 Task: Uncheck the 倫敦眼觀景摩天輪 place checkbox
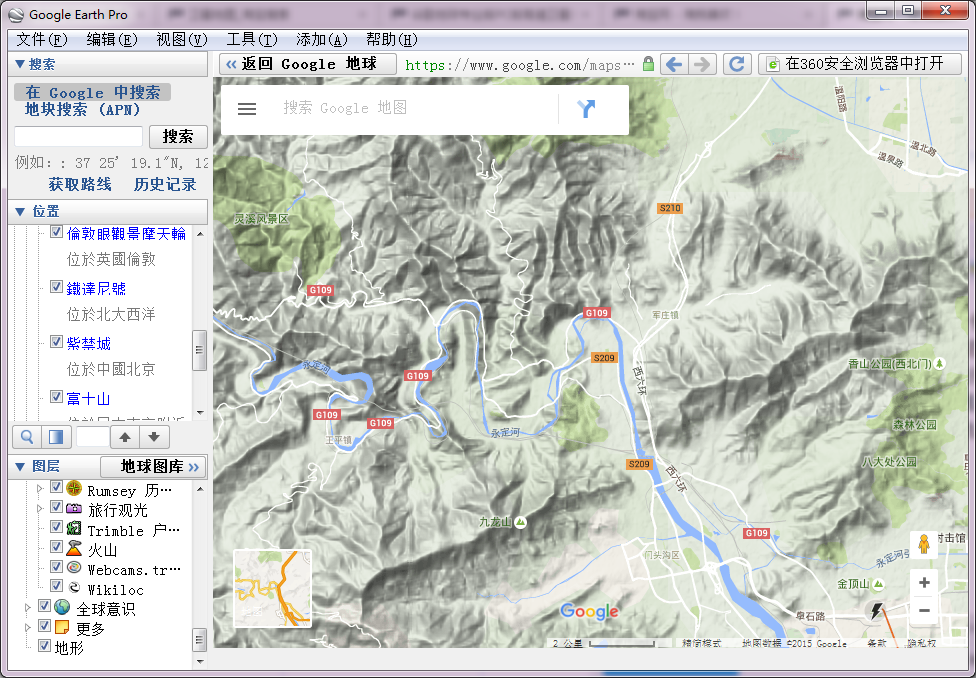tap(56, 232)
